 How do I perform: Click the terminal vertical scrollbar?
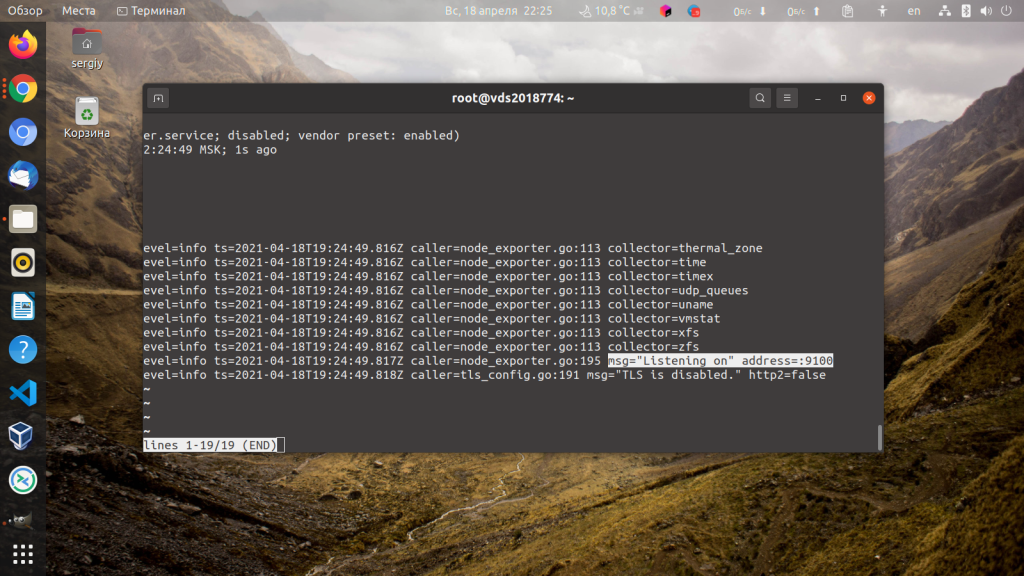pyautogui.click(x=880, y=438)
